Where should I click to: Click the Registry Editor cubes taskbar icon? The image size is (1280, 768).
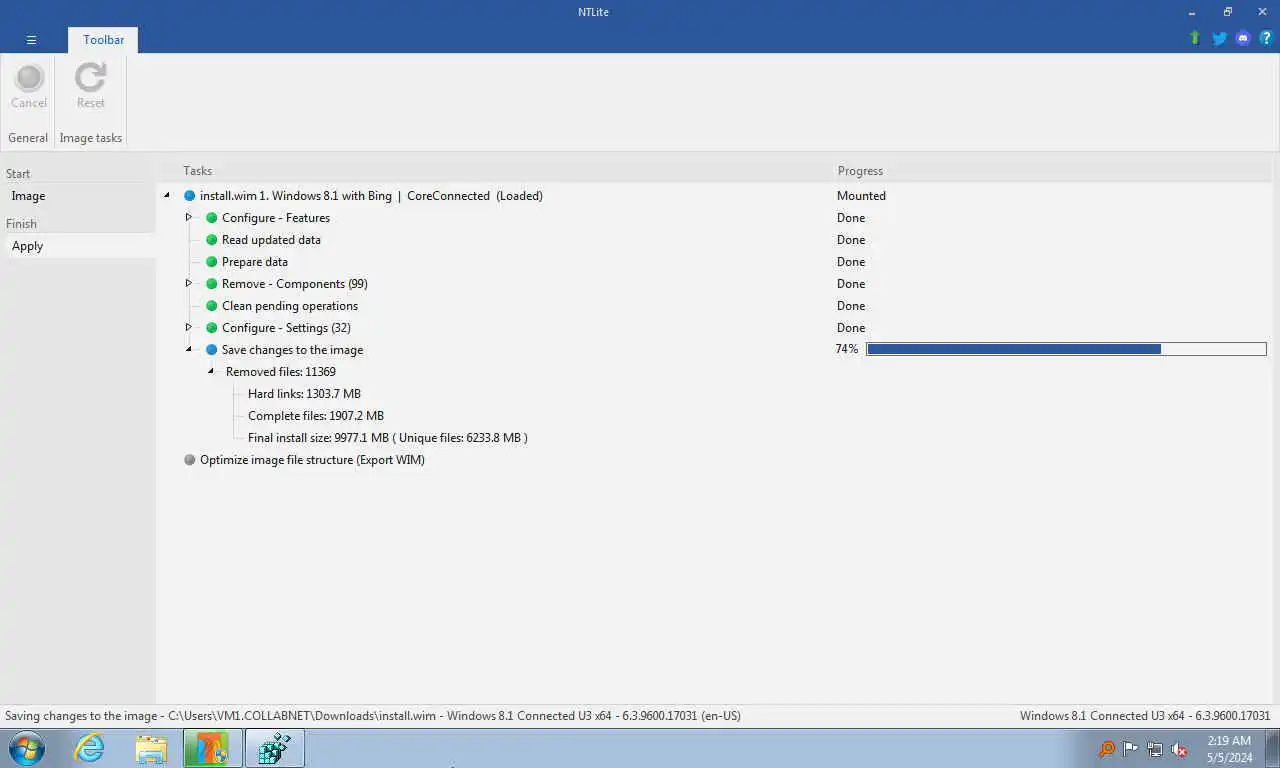(274, 748)
